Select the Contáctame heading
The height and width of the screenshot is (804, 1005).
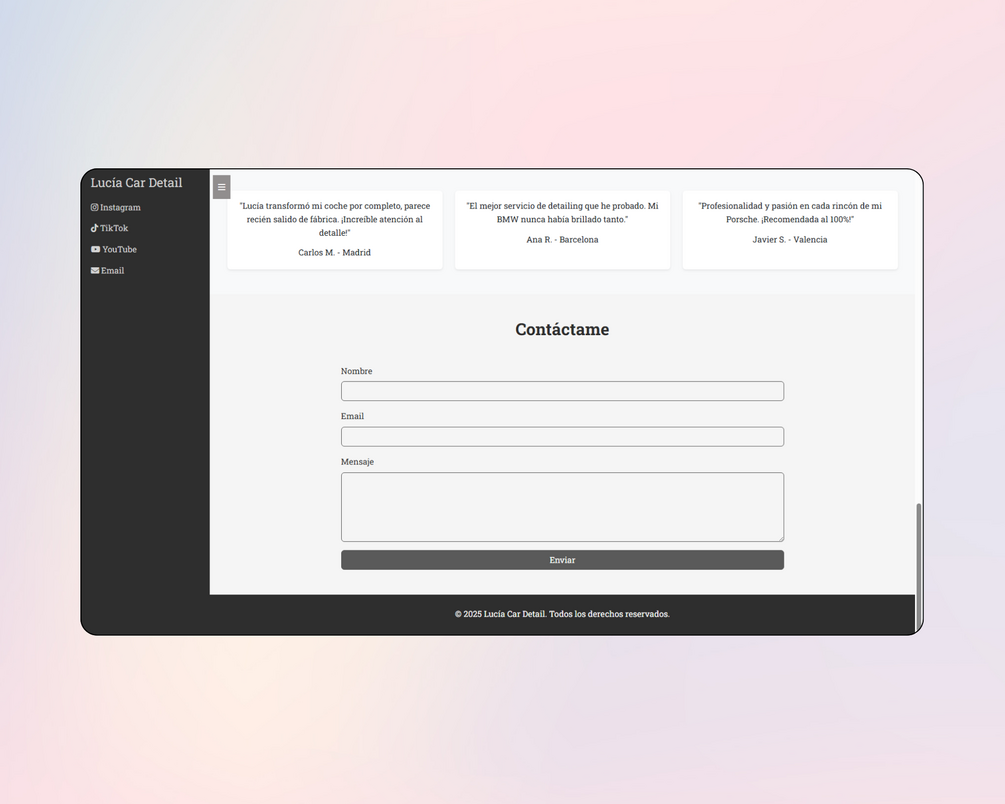click(562, 329)
